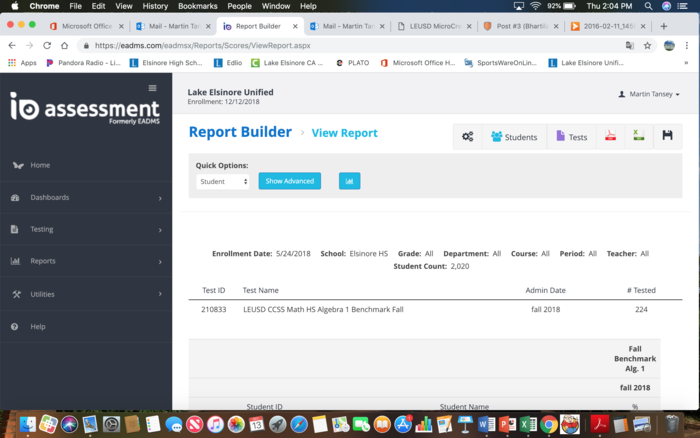Image resolution: width=700 pixels, height=438 pixels.
Task: Expand the Dashboards sidebar section
Action: [x=85, y=198]
